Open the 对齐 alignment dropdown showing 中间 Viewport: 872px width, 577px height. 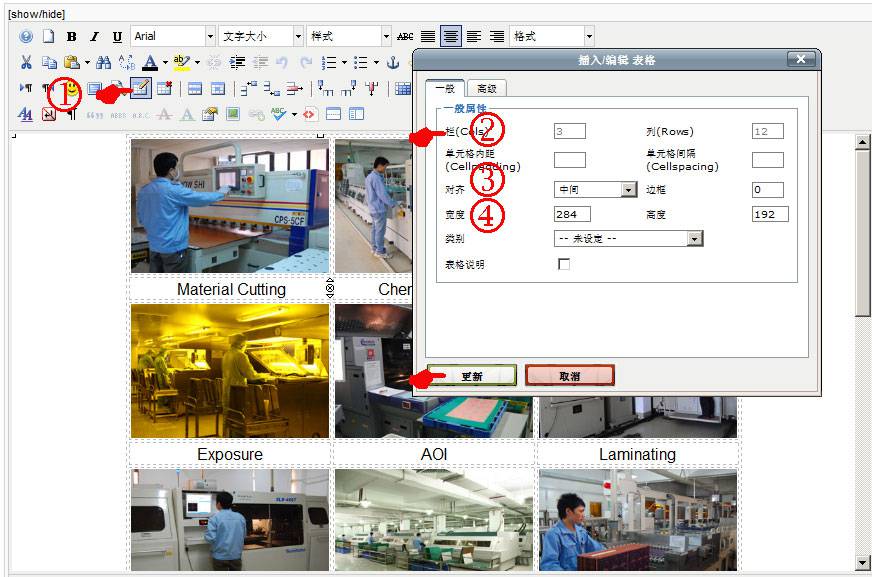click(595, 188)
